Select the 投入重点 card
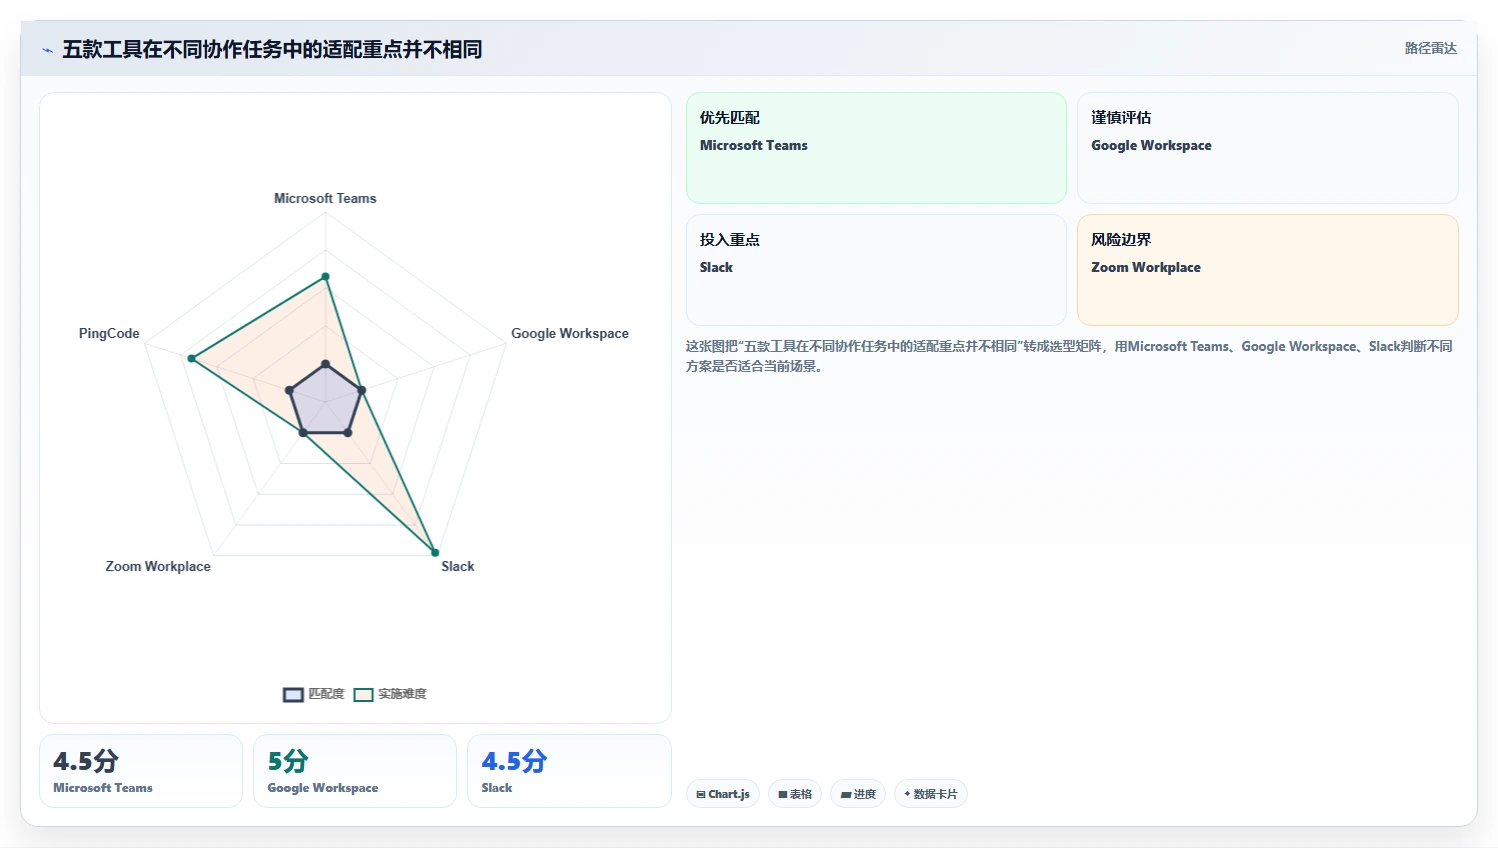The image size is (1498, 848). coord(876,270)
